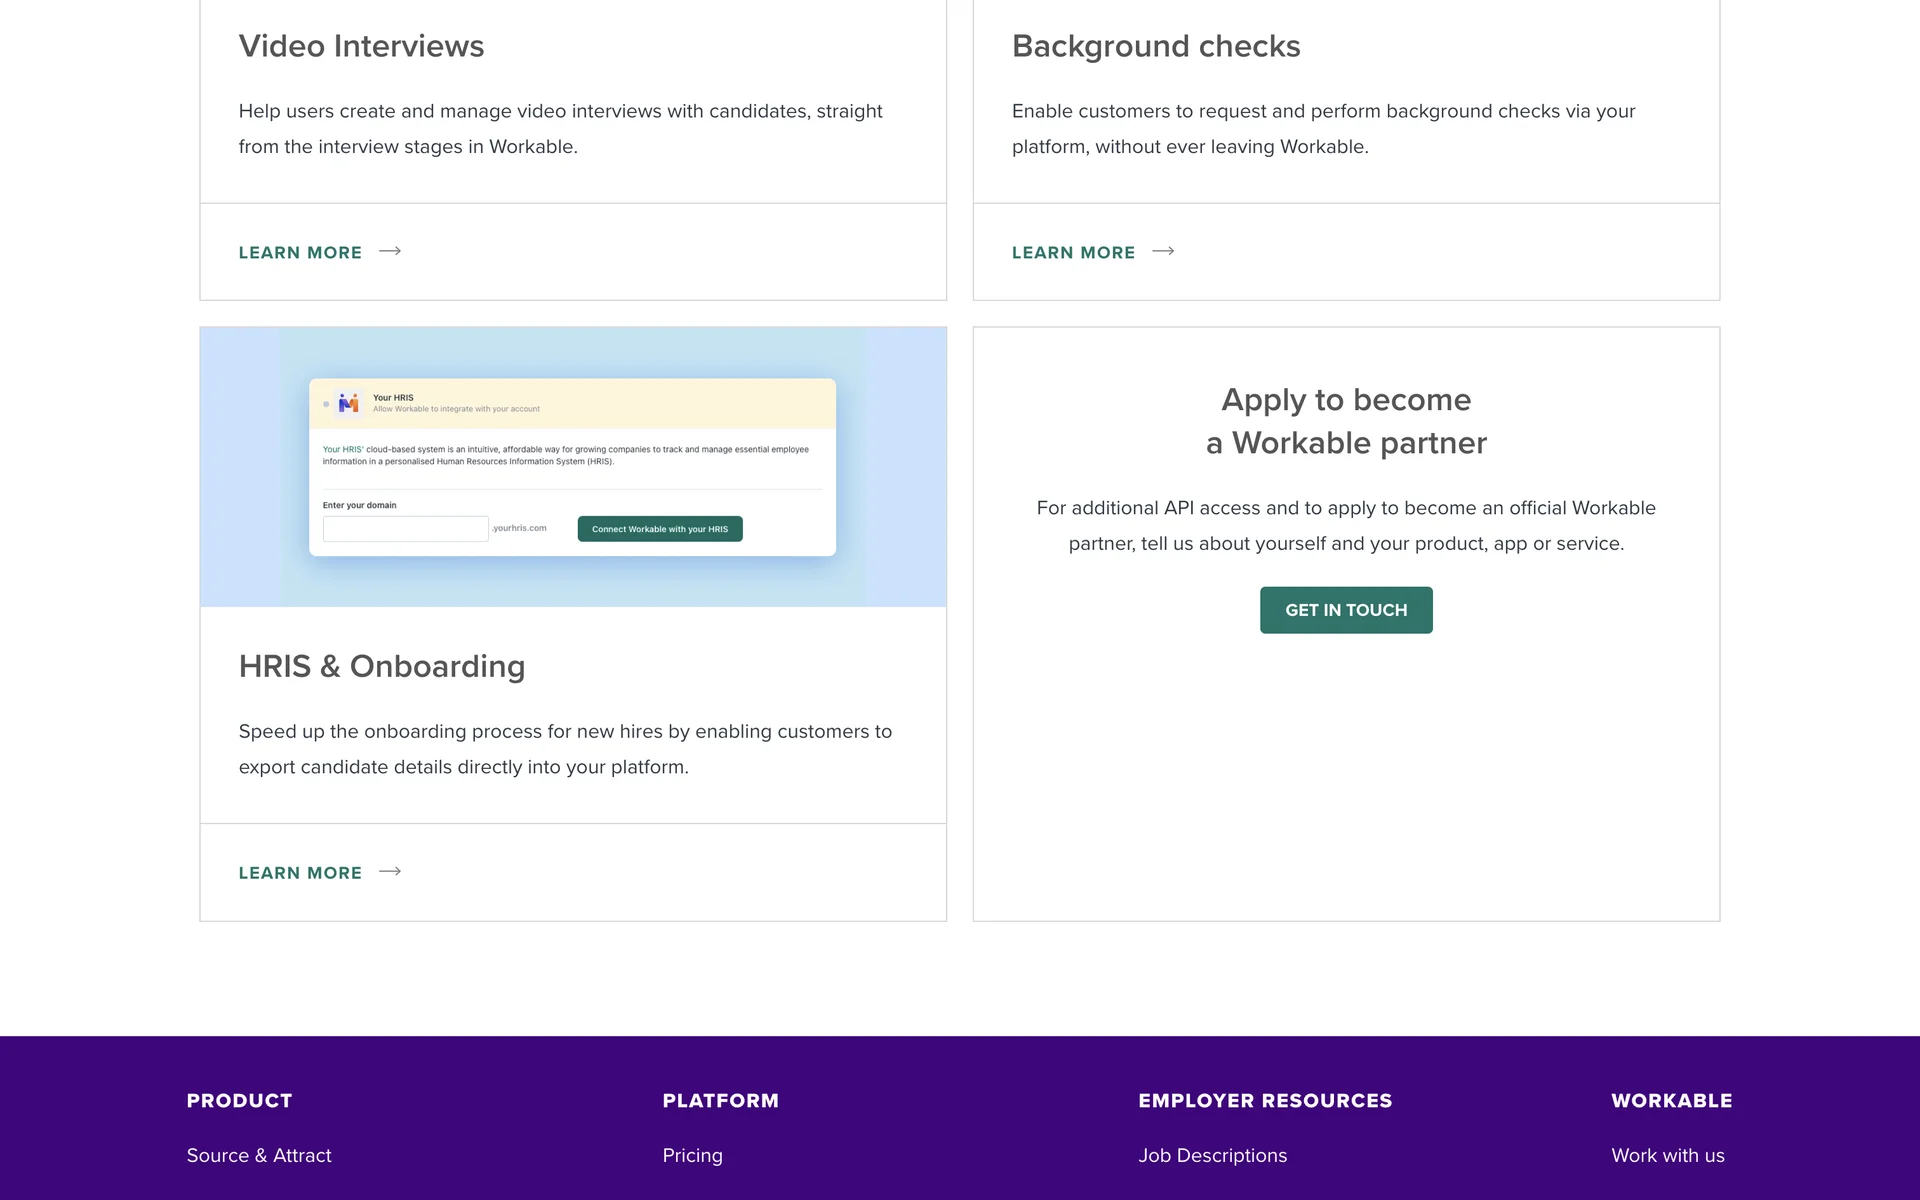The image size is (1920, 1200).
Task: Click the Video Interviews card heading
Action: pyautogui.click(x=361, y=46)
